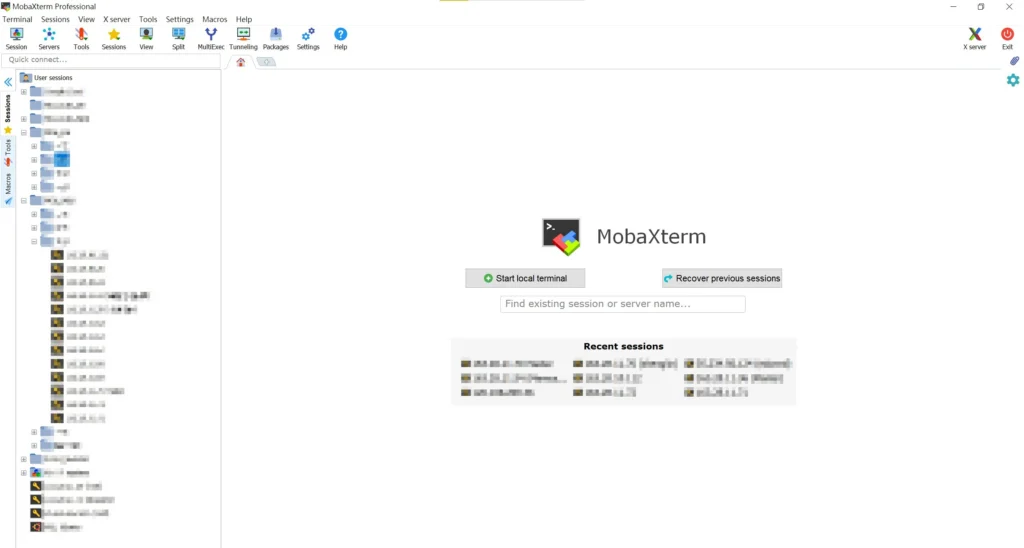Click the Packages toolbar icon
This screenshot has width=1024, height=548.
(276, 38)
